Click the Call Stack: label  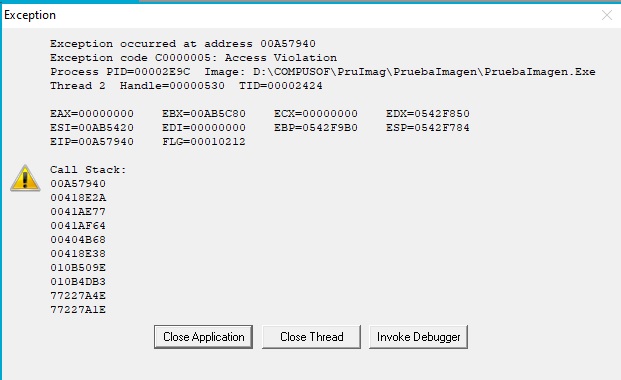click(88, 170)
